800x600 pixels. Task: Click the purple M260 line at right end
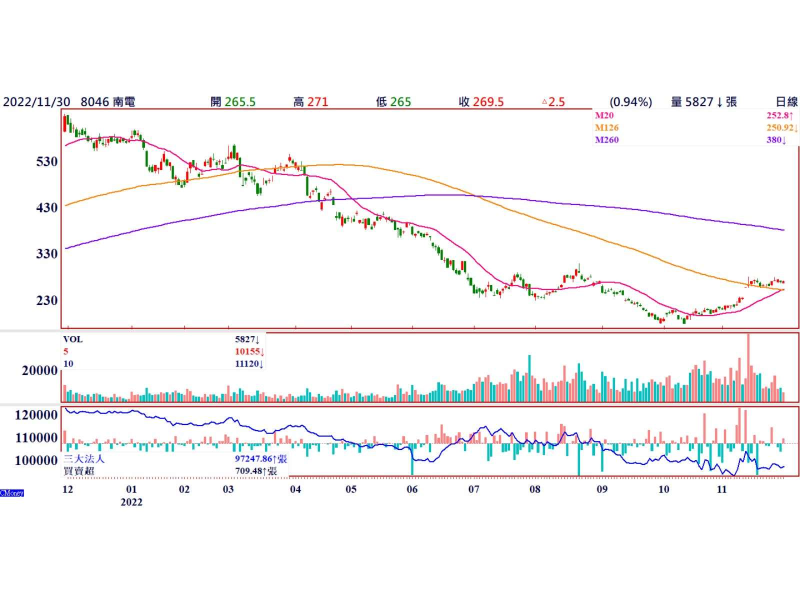pyautogui.click(x=780, y=229)
